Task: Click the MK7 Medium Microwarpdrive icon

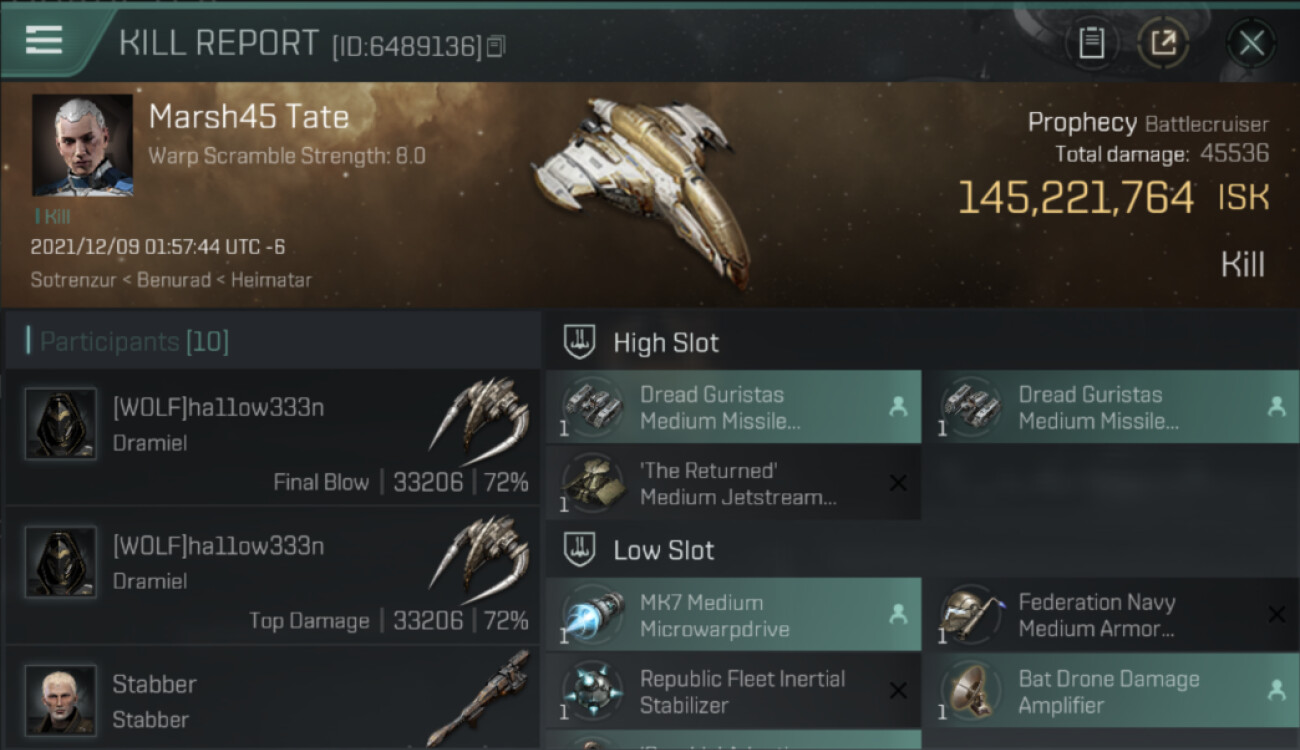Action: pos(592,615)
